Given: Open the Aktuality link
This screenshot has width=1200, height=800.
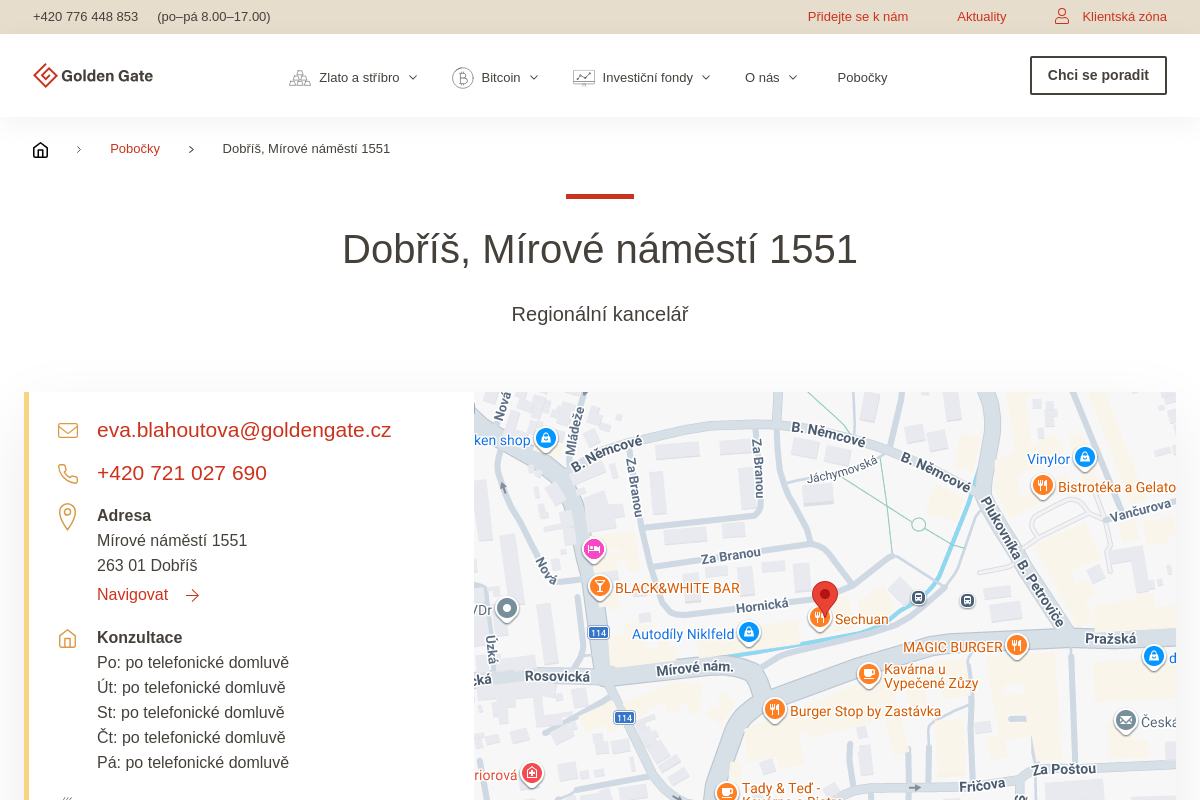Looking at the screenshot, I should 982,17.
